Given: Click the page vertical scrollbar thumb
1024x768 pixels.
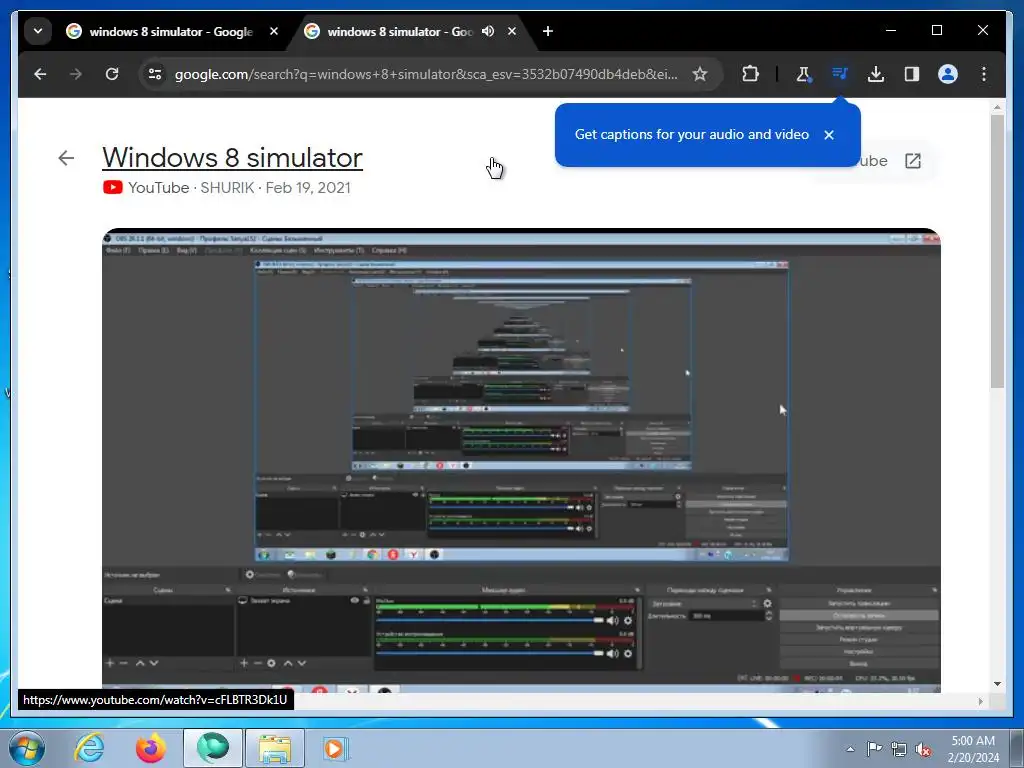Looking at the screenshot, I should (997, 251).
